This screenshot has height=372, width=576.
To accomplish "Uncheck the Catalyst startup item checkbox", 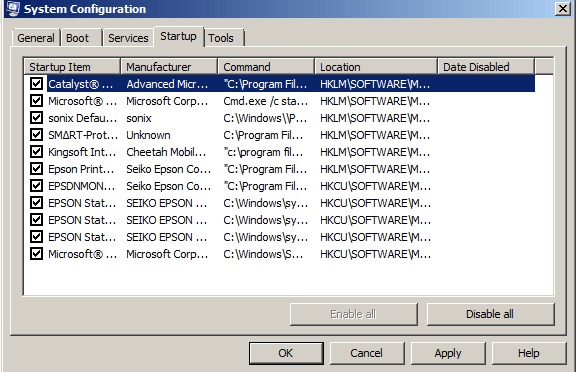I will coord(36,84).
